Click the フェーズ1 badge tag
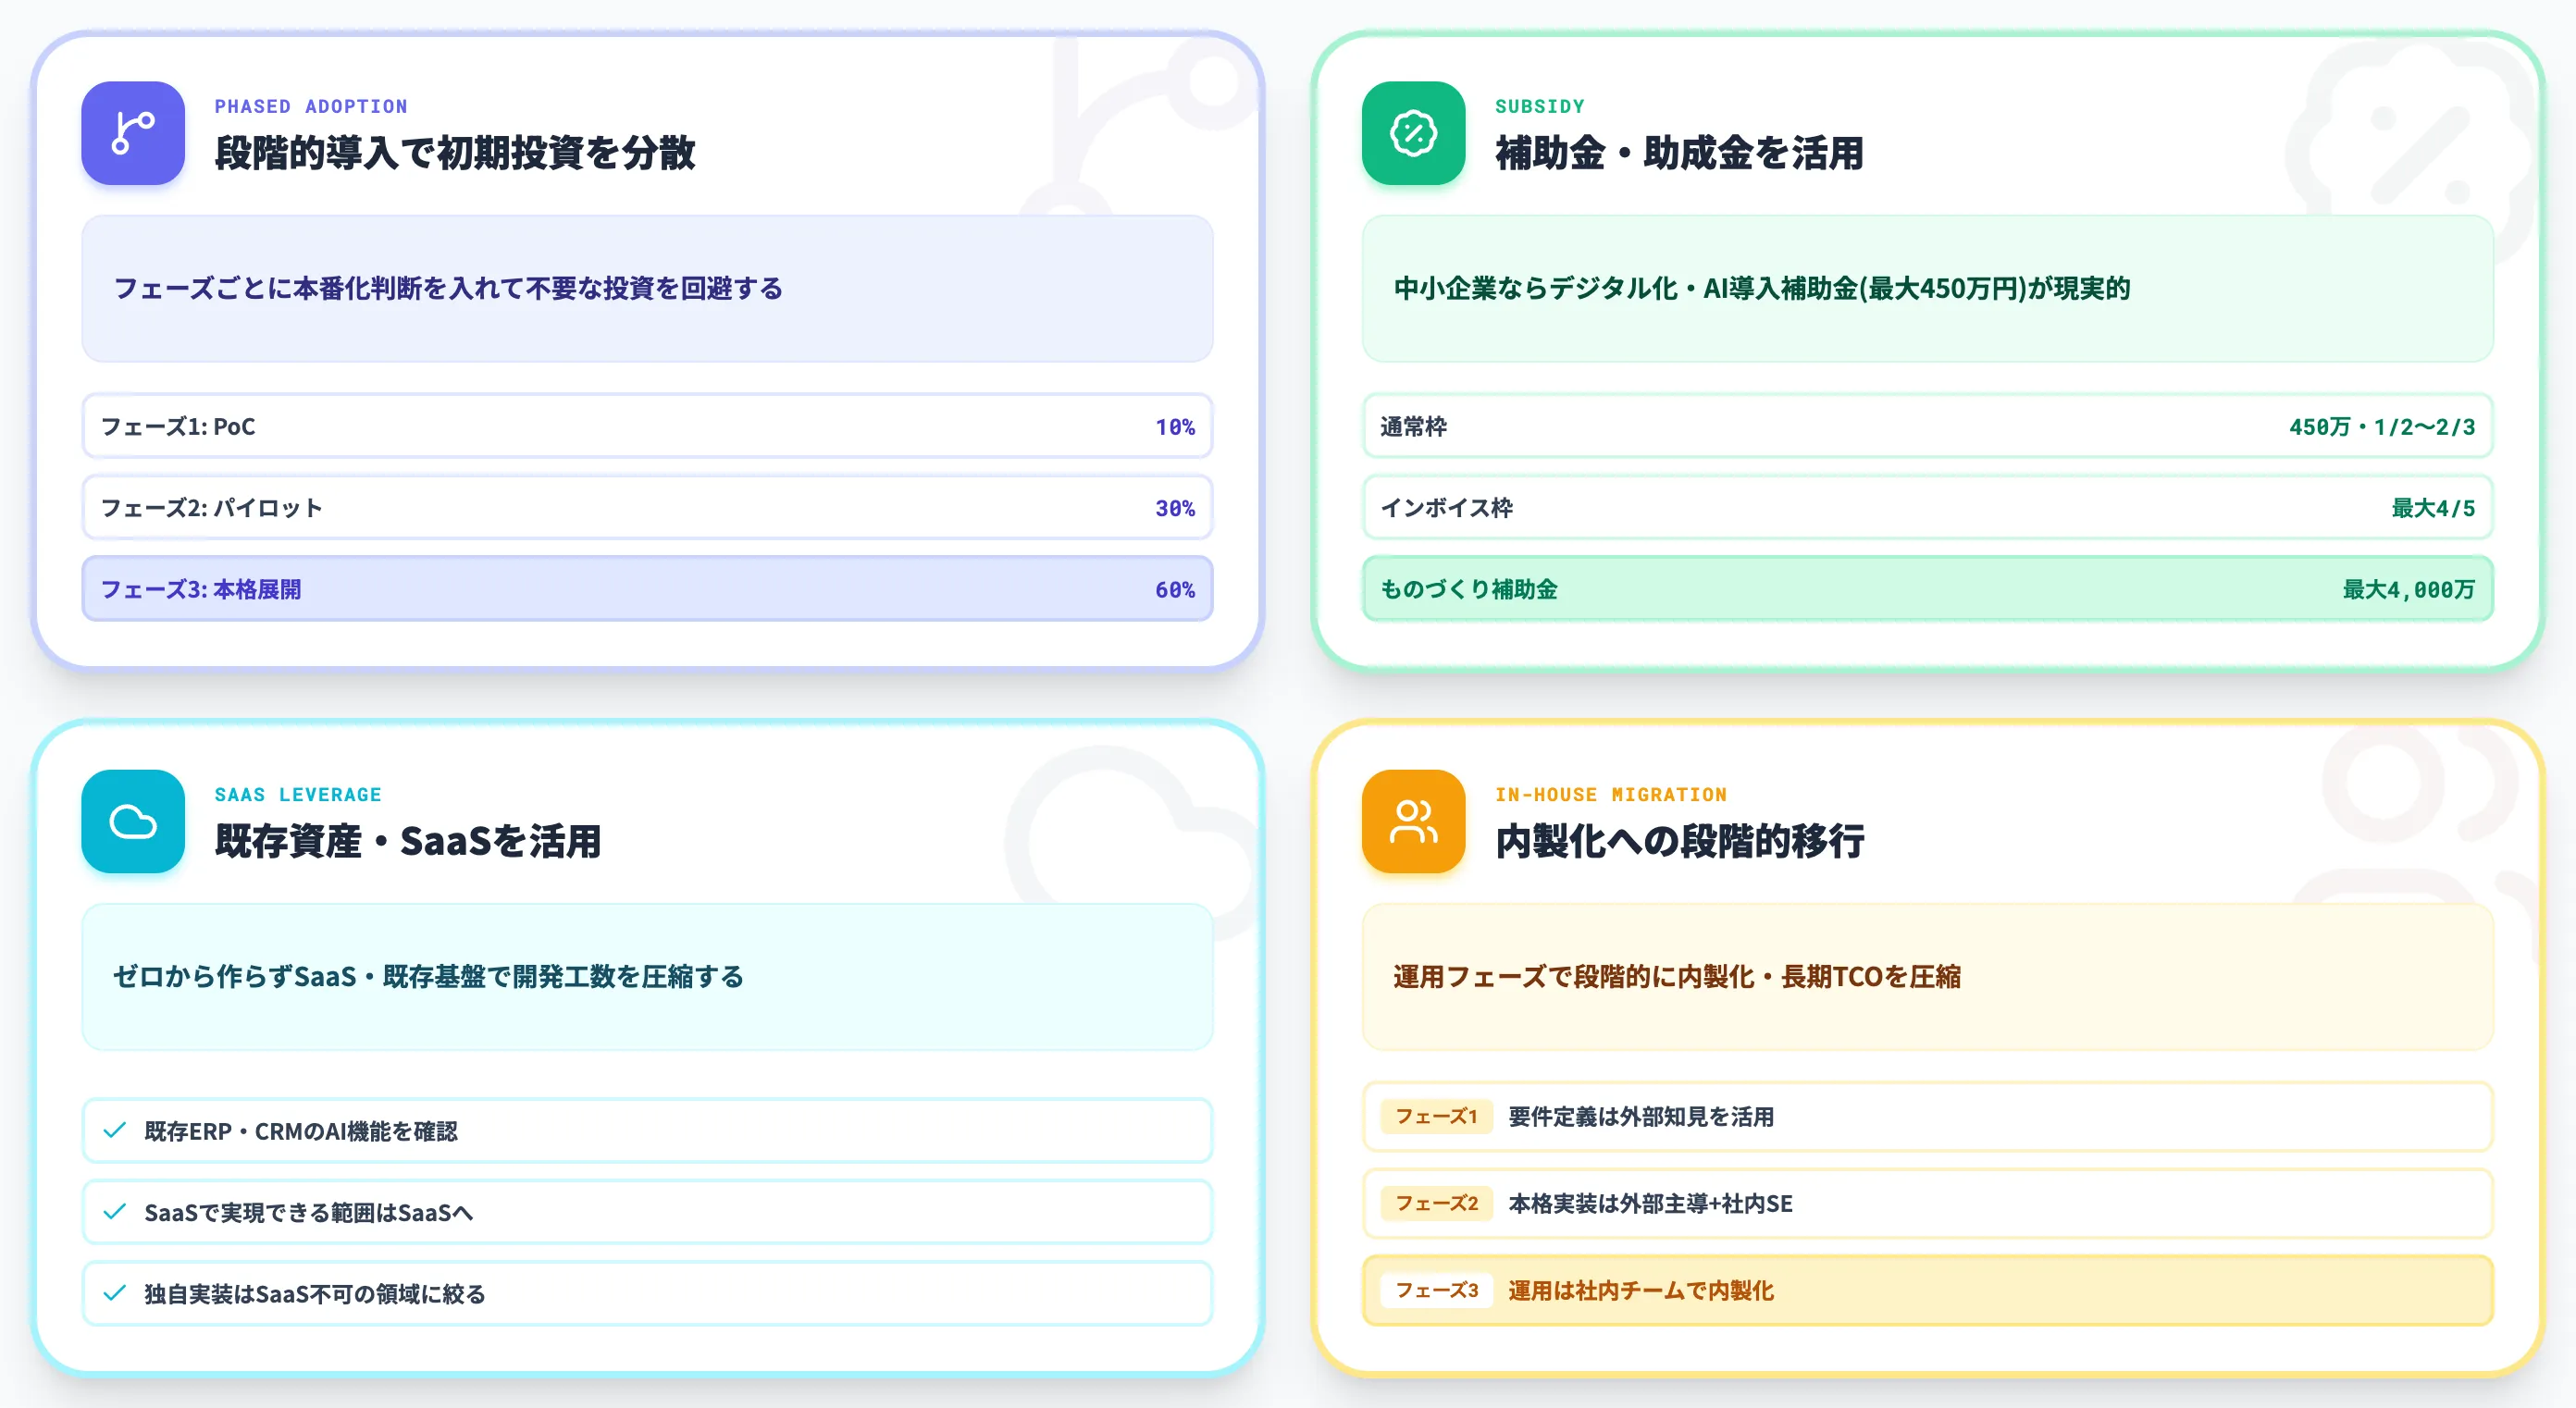Image resolution: width=2576 pixels, height=1408 pixels. [x=1436, y=1116]
